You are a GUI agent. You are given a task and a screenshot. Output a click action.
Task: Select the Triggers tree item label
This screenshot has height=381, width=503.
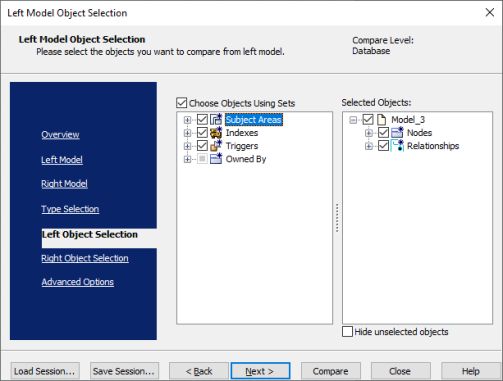click(242, 146)
